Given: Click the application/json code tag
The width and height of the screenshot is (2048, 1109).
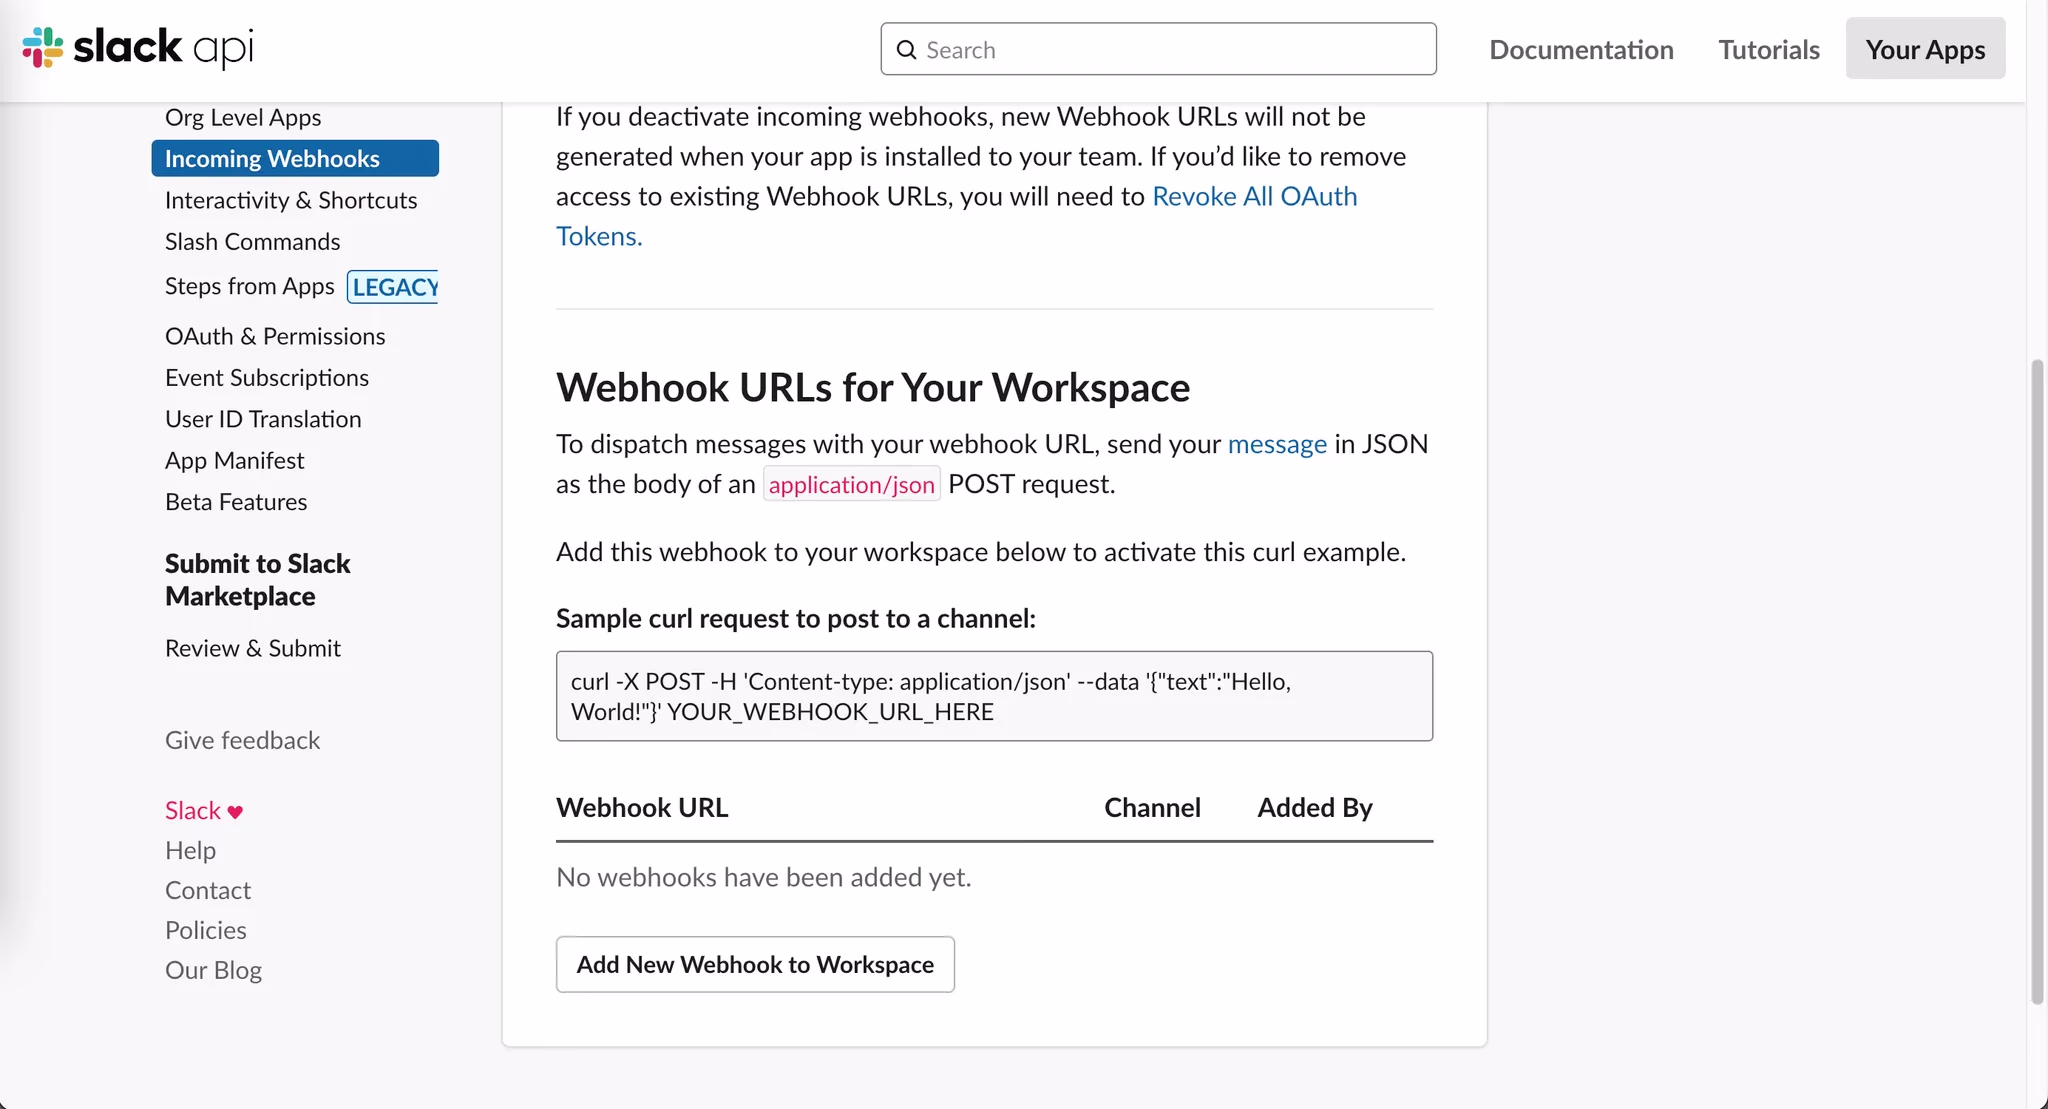Looking at the screenshot, I should point(851,484).
